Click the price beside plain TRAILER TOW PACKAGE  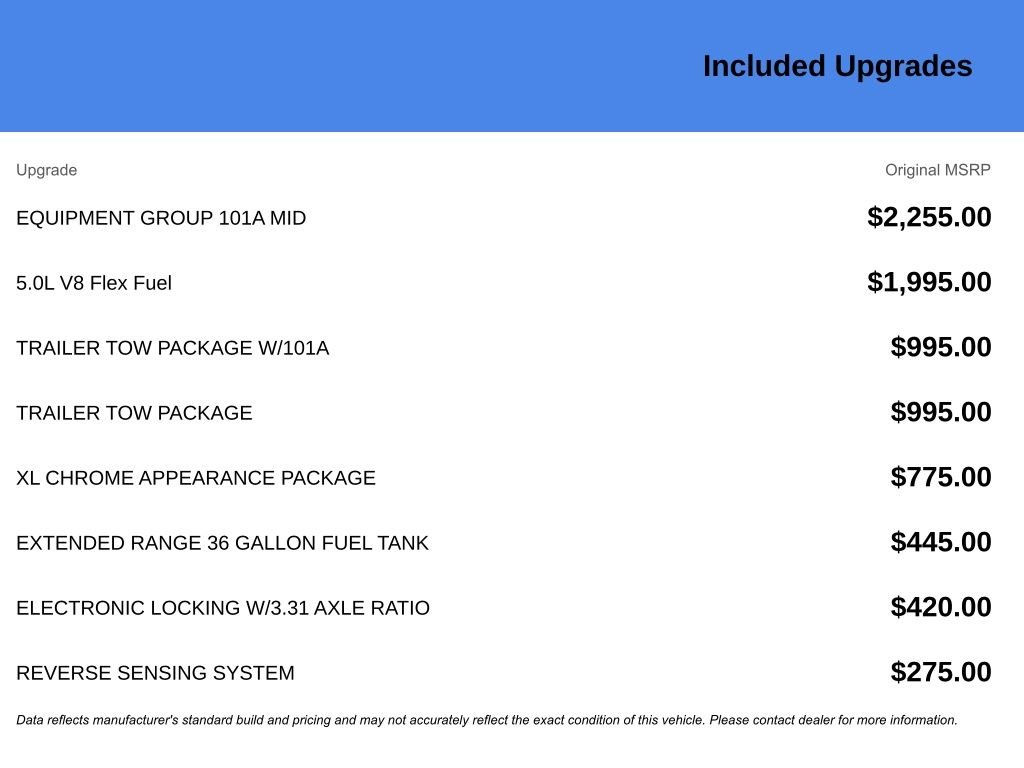tap(941, 412)
